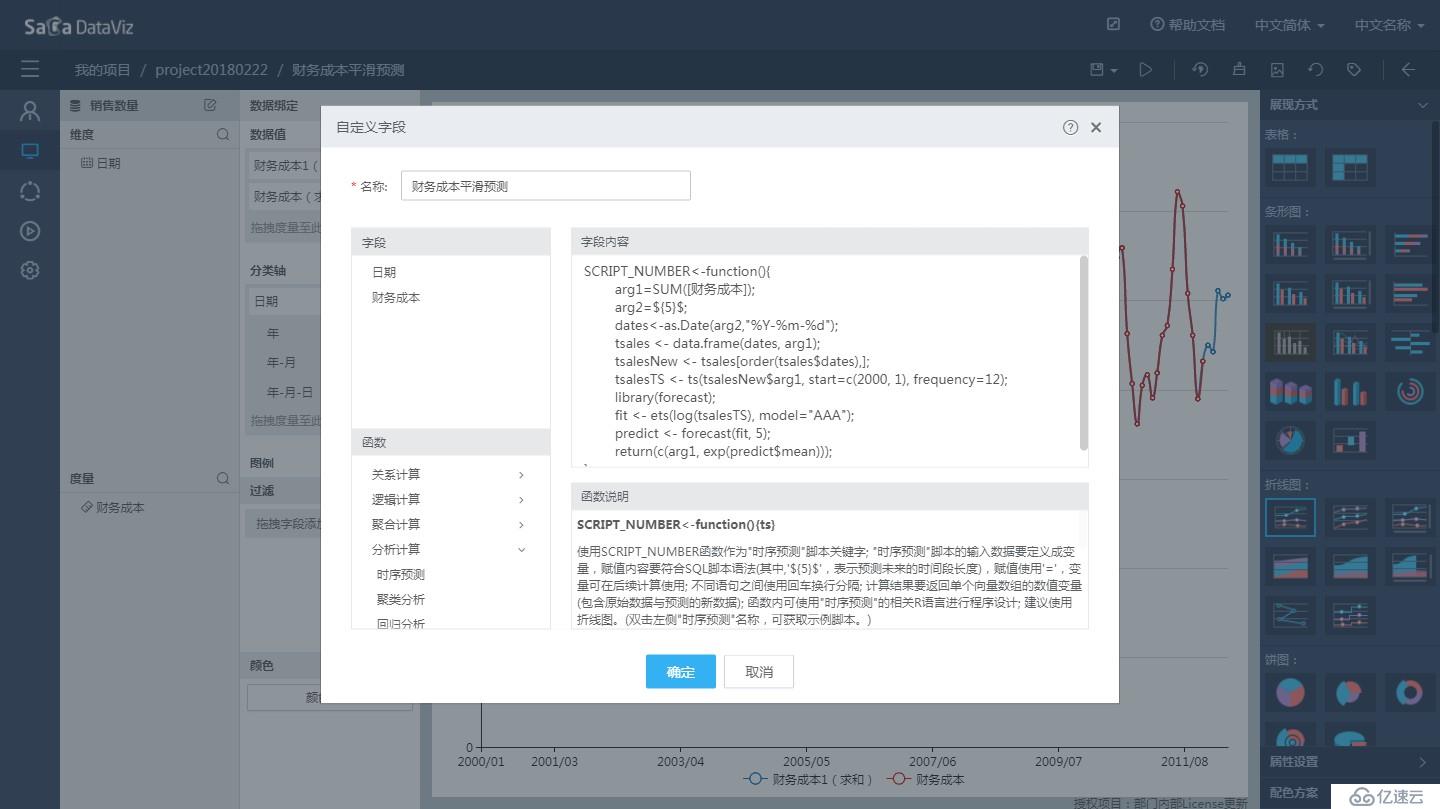Select the step line chart thumbnail
The width and height of the screenshot is (1440, 809).
(1350, 615)
